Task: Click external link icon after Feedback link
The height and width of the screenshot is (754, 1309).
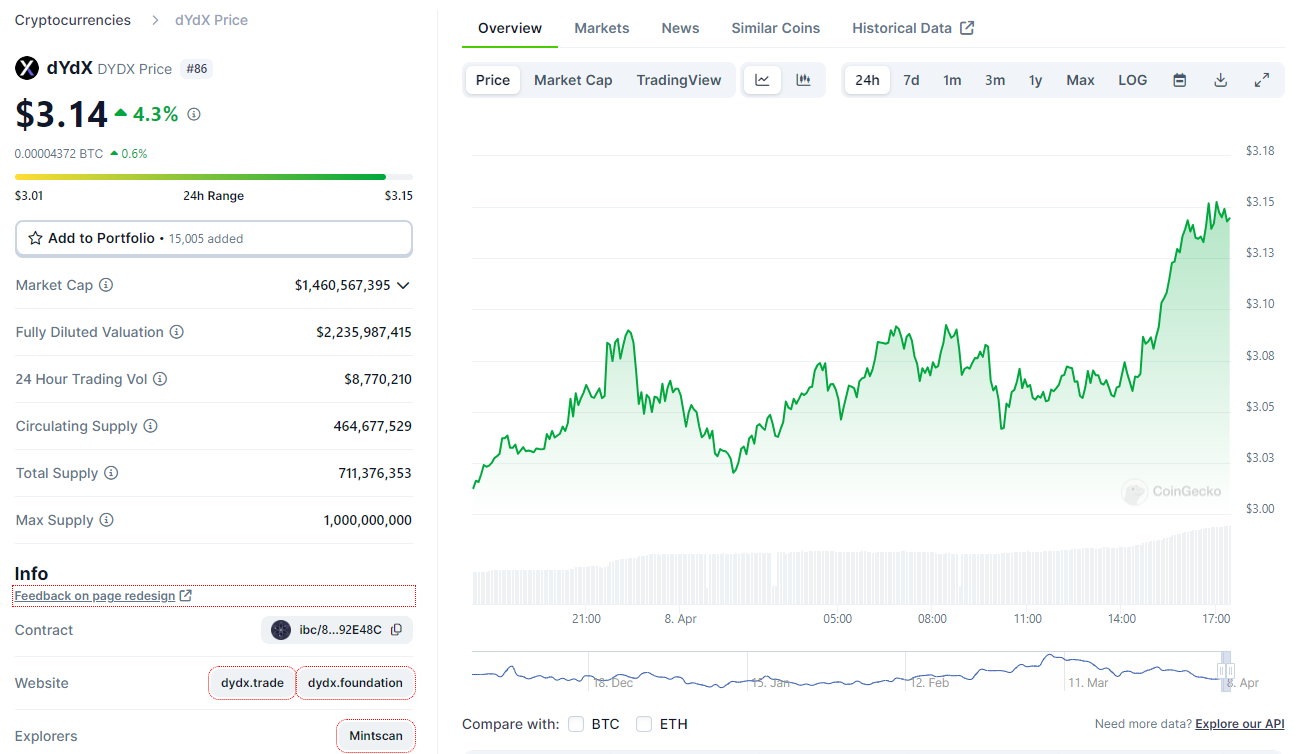Action: coord(185,596)
